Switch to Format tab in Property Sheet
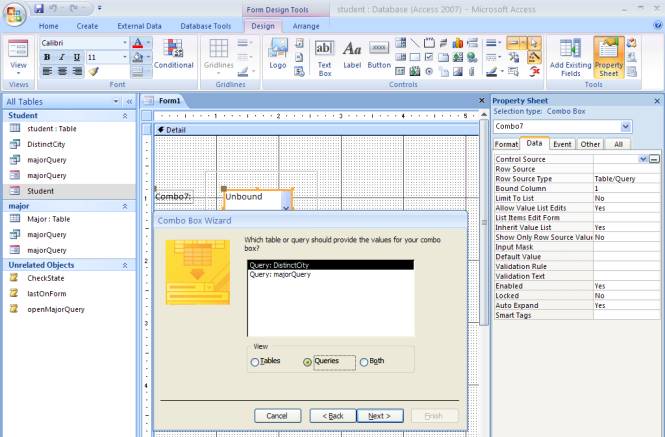The width and height of the screenshot is (665, 437). pyautogui.click(x=506, y=144)
